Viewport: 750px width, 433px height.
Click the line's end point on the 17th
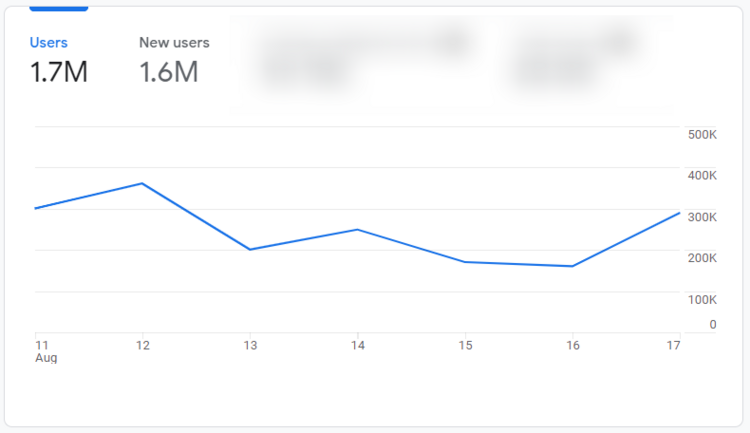coord(679,213)
